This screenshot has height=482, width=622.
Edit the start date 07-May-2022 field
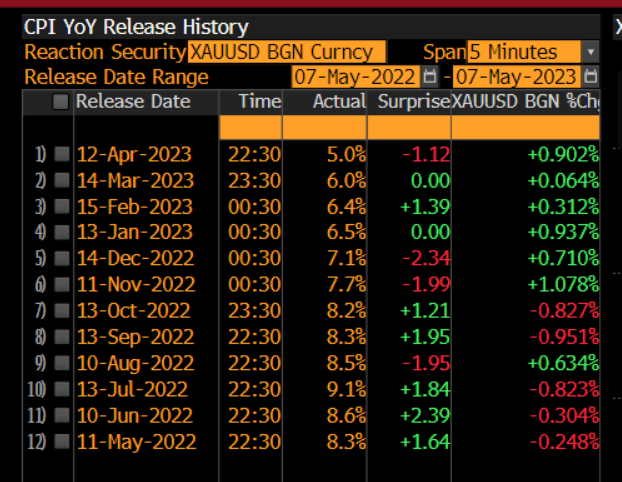(355, 77)
